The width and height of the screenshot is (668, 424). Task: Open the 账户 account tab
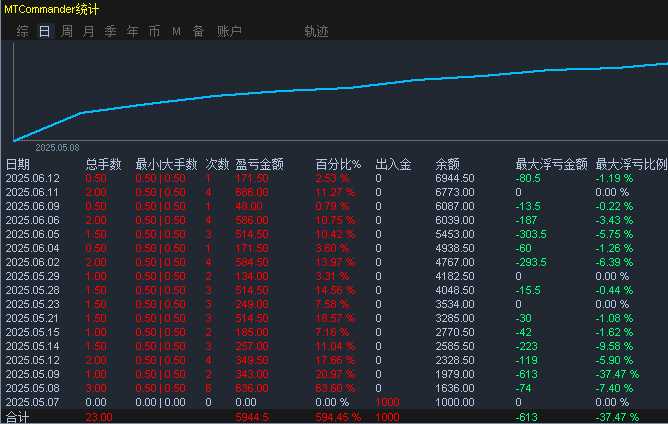(230, 31)
